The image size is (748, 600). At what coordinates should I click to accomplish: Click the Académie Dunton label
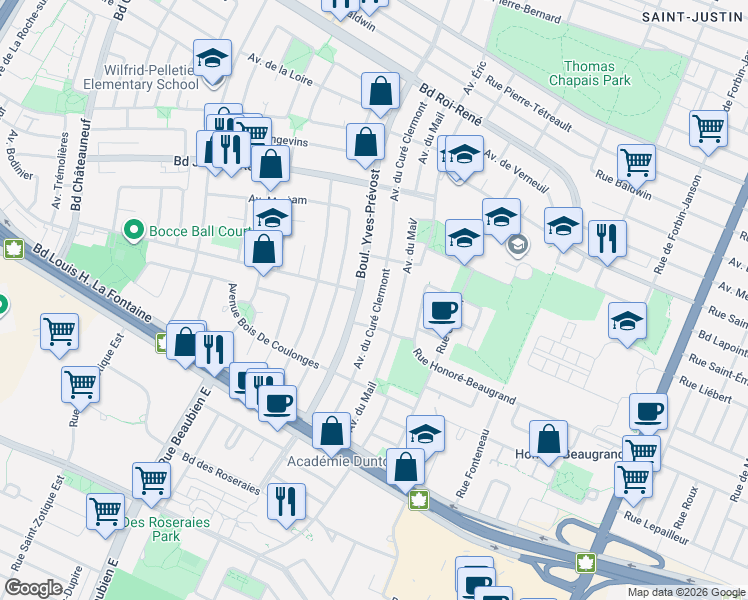(x=337, y=461)
